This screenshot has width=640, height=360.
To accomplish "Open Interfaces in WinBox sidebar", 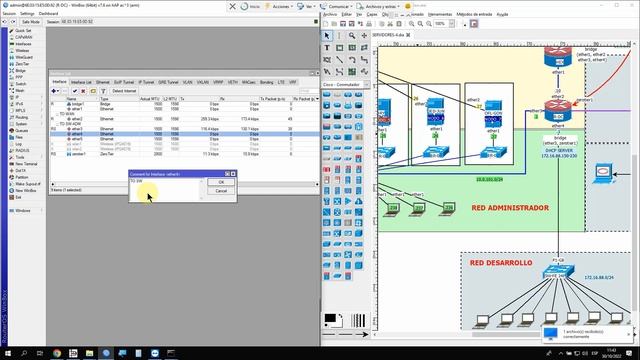I will 23,44.
